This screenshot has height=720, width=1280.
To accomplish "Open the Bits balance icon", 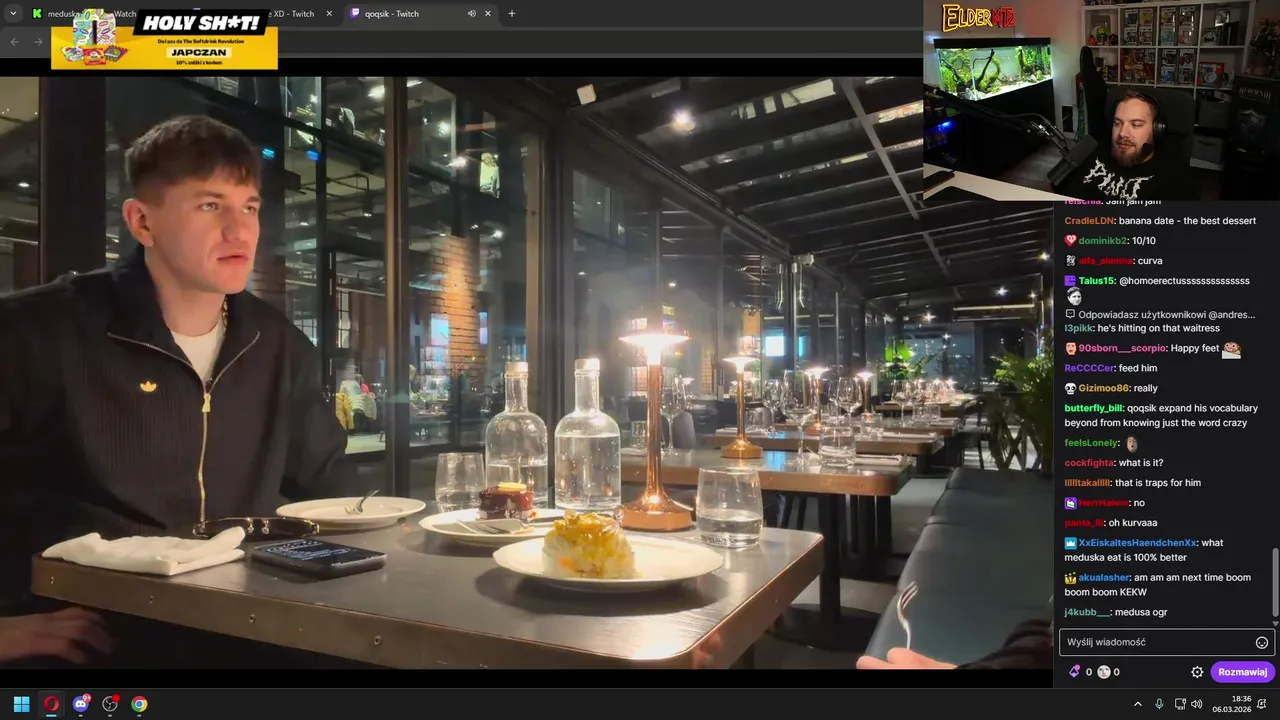I will tap(1075, 672).
